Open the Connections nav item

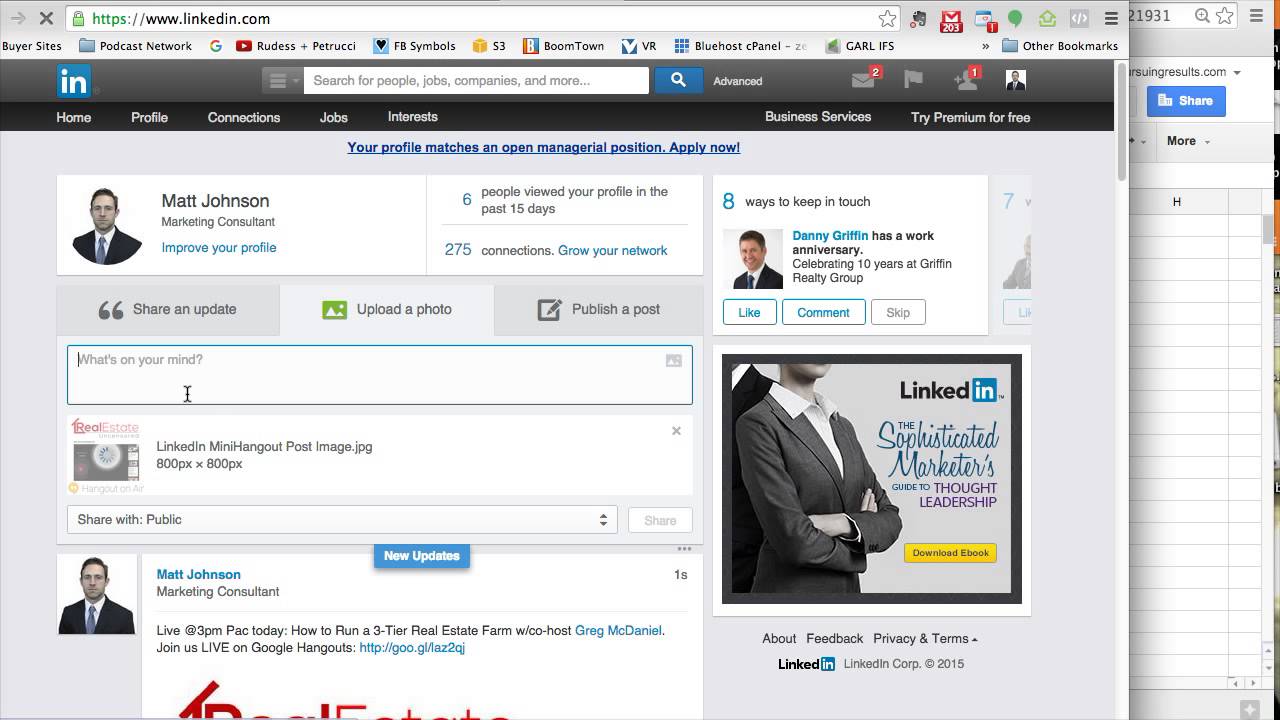click(x=244, y=117)
